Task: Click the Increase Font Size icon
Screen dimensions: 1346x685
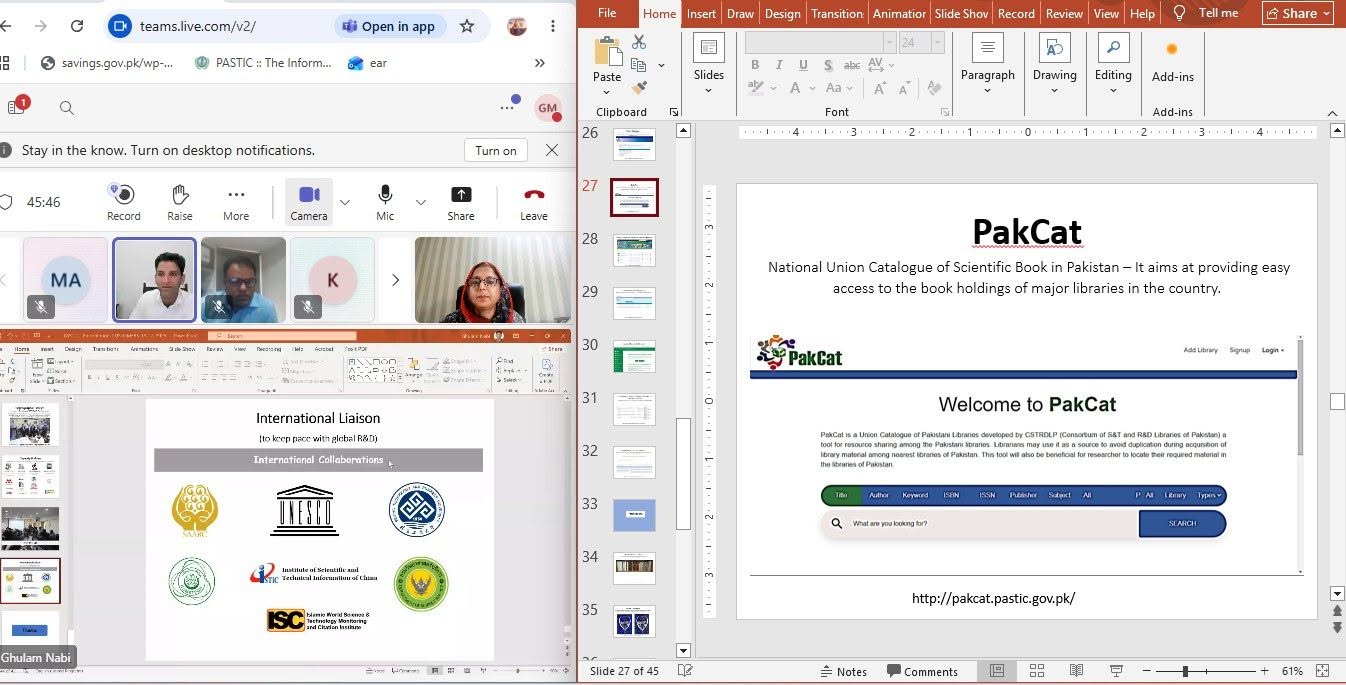Action: [881, 88]
